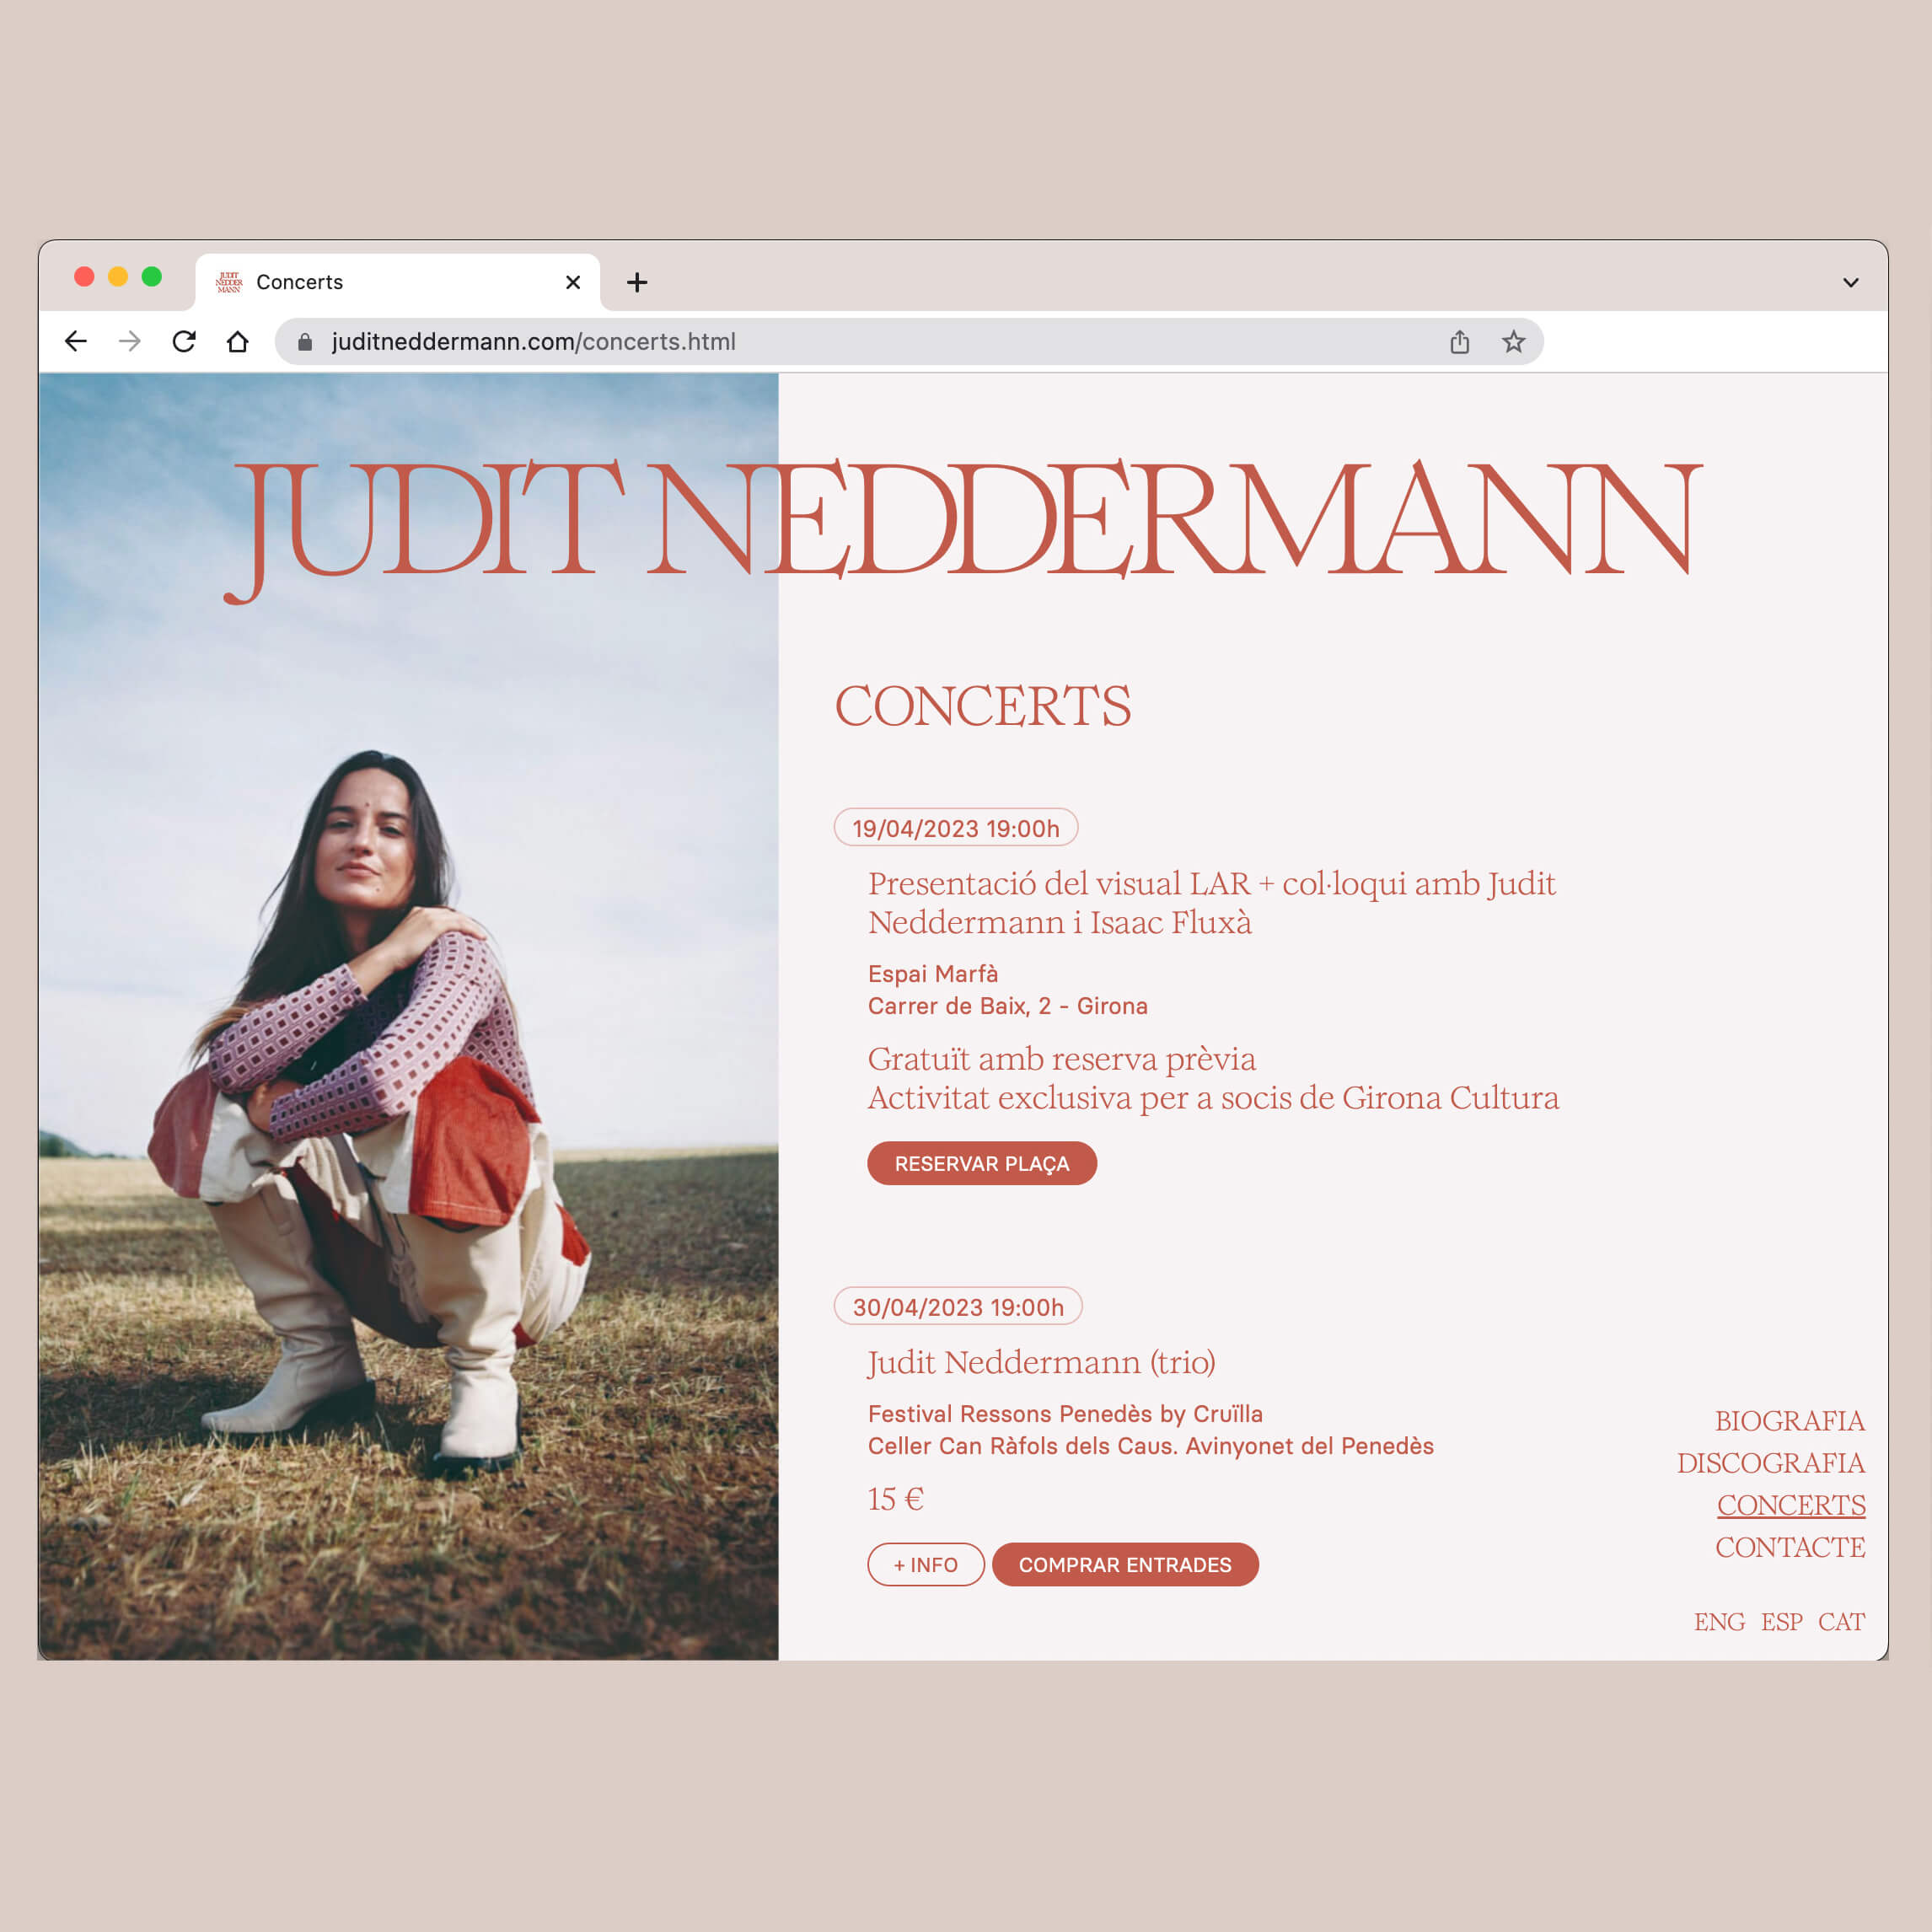This screenshot has width=1932, height=1932.
Task: Expand the tab list chevron
Action: tap(1851, 283)
